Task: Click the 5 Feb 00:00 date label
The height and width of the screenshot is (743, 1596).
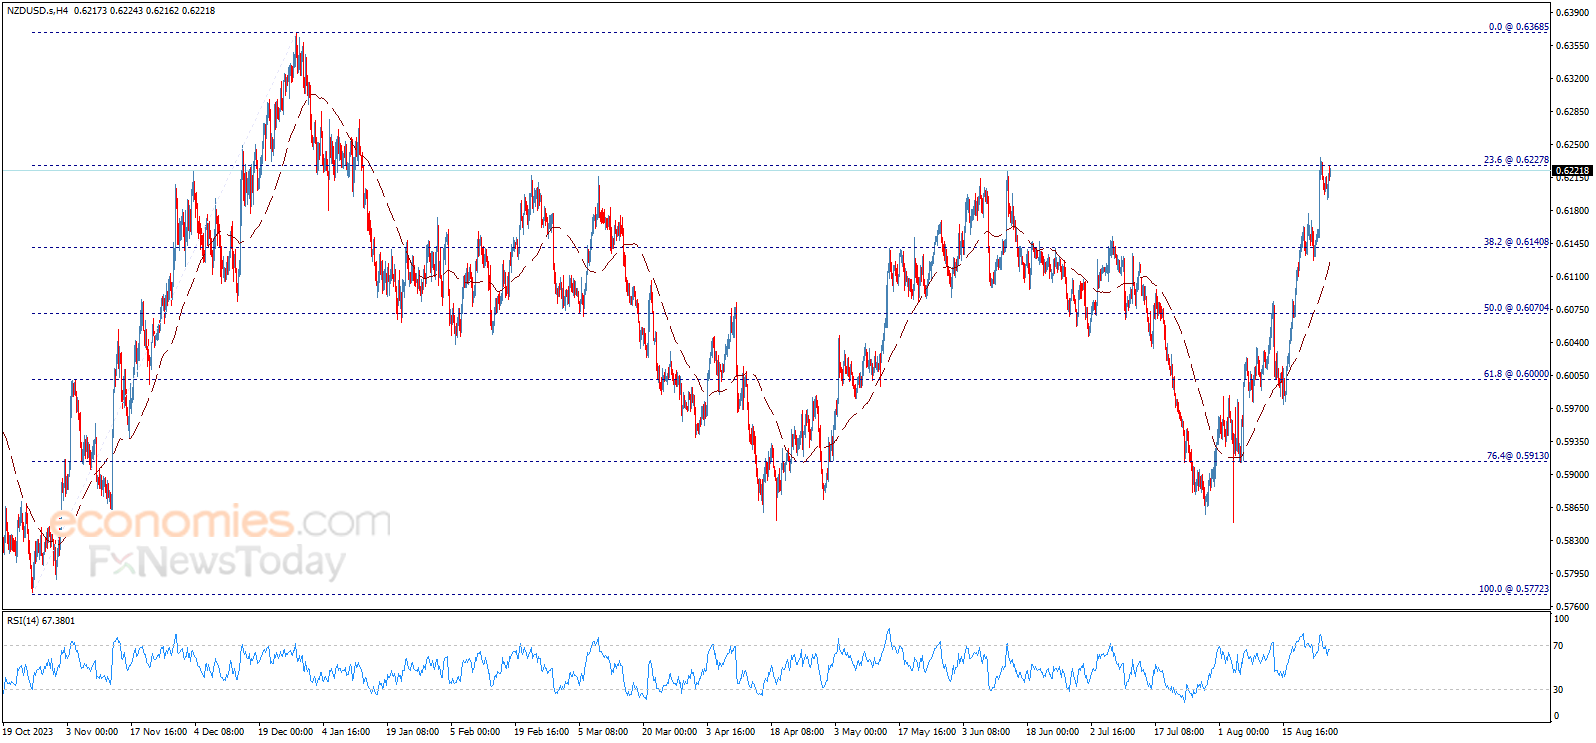Action: 475,732
